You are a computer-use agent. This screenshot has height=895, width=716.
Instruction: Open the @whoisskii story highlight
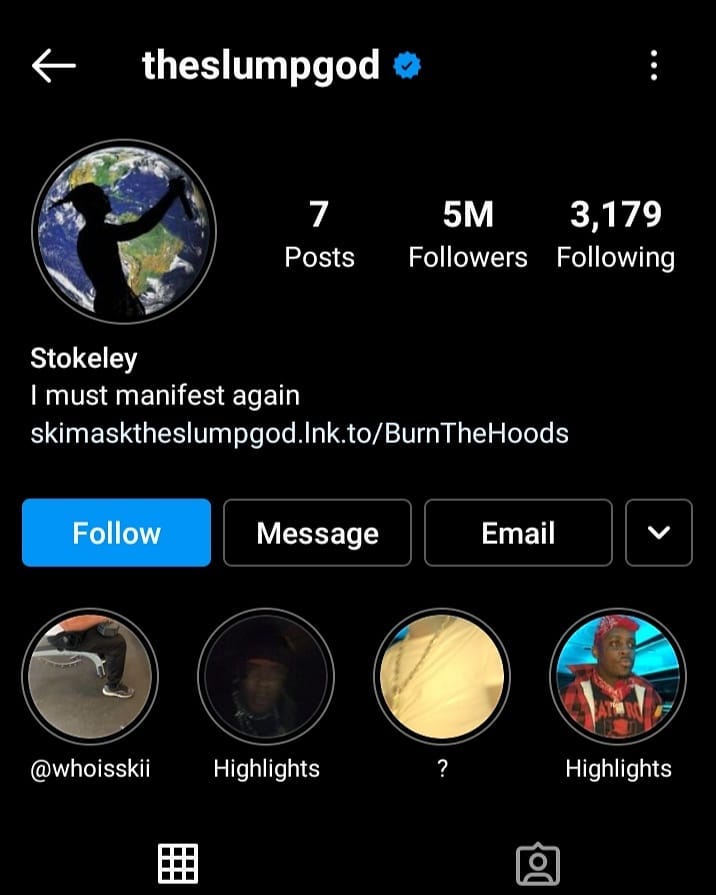click(x=90, y=676)
